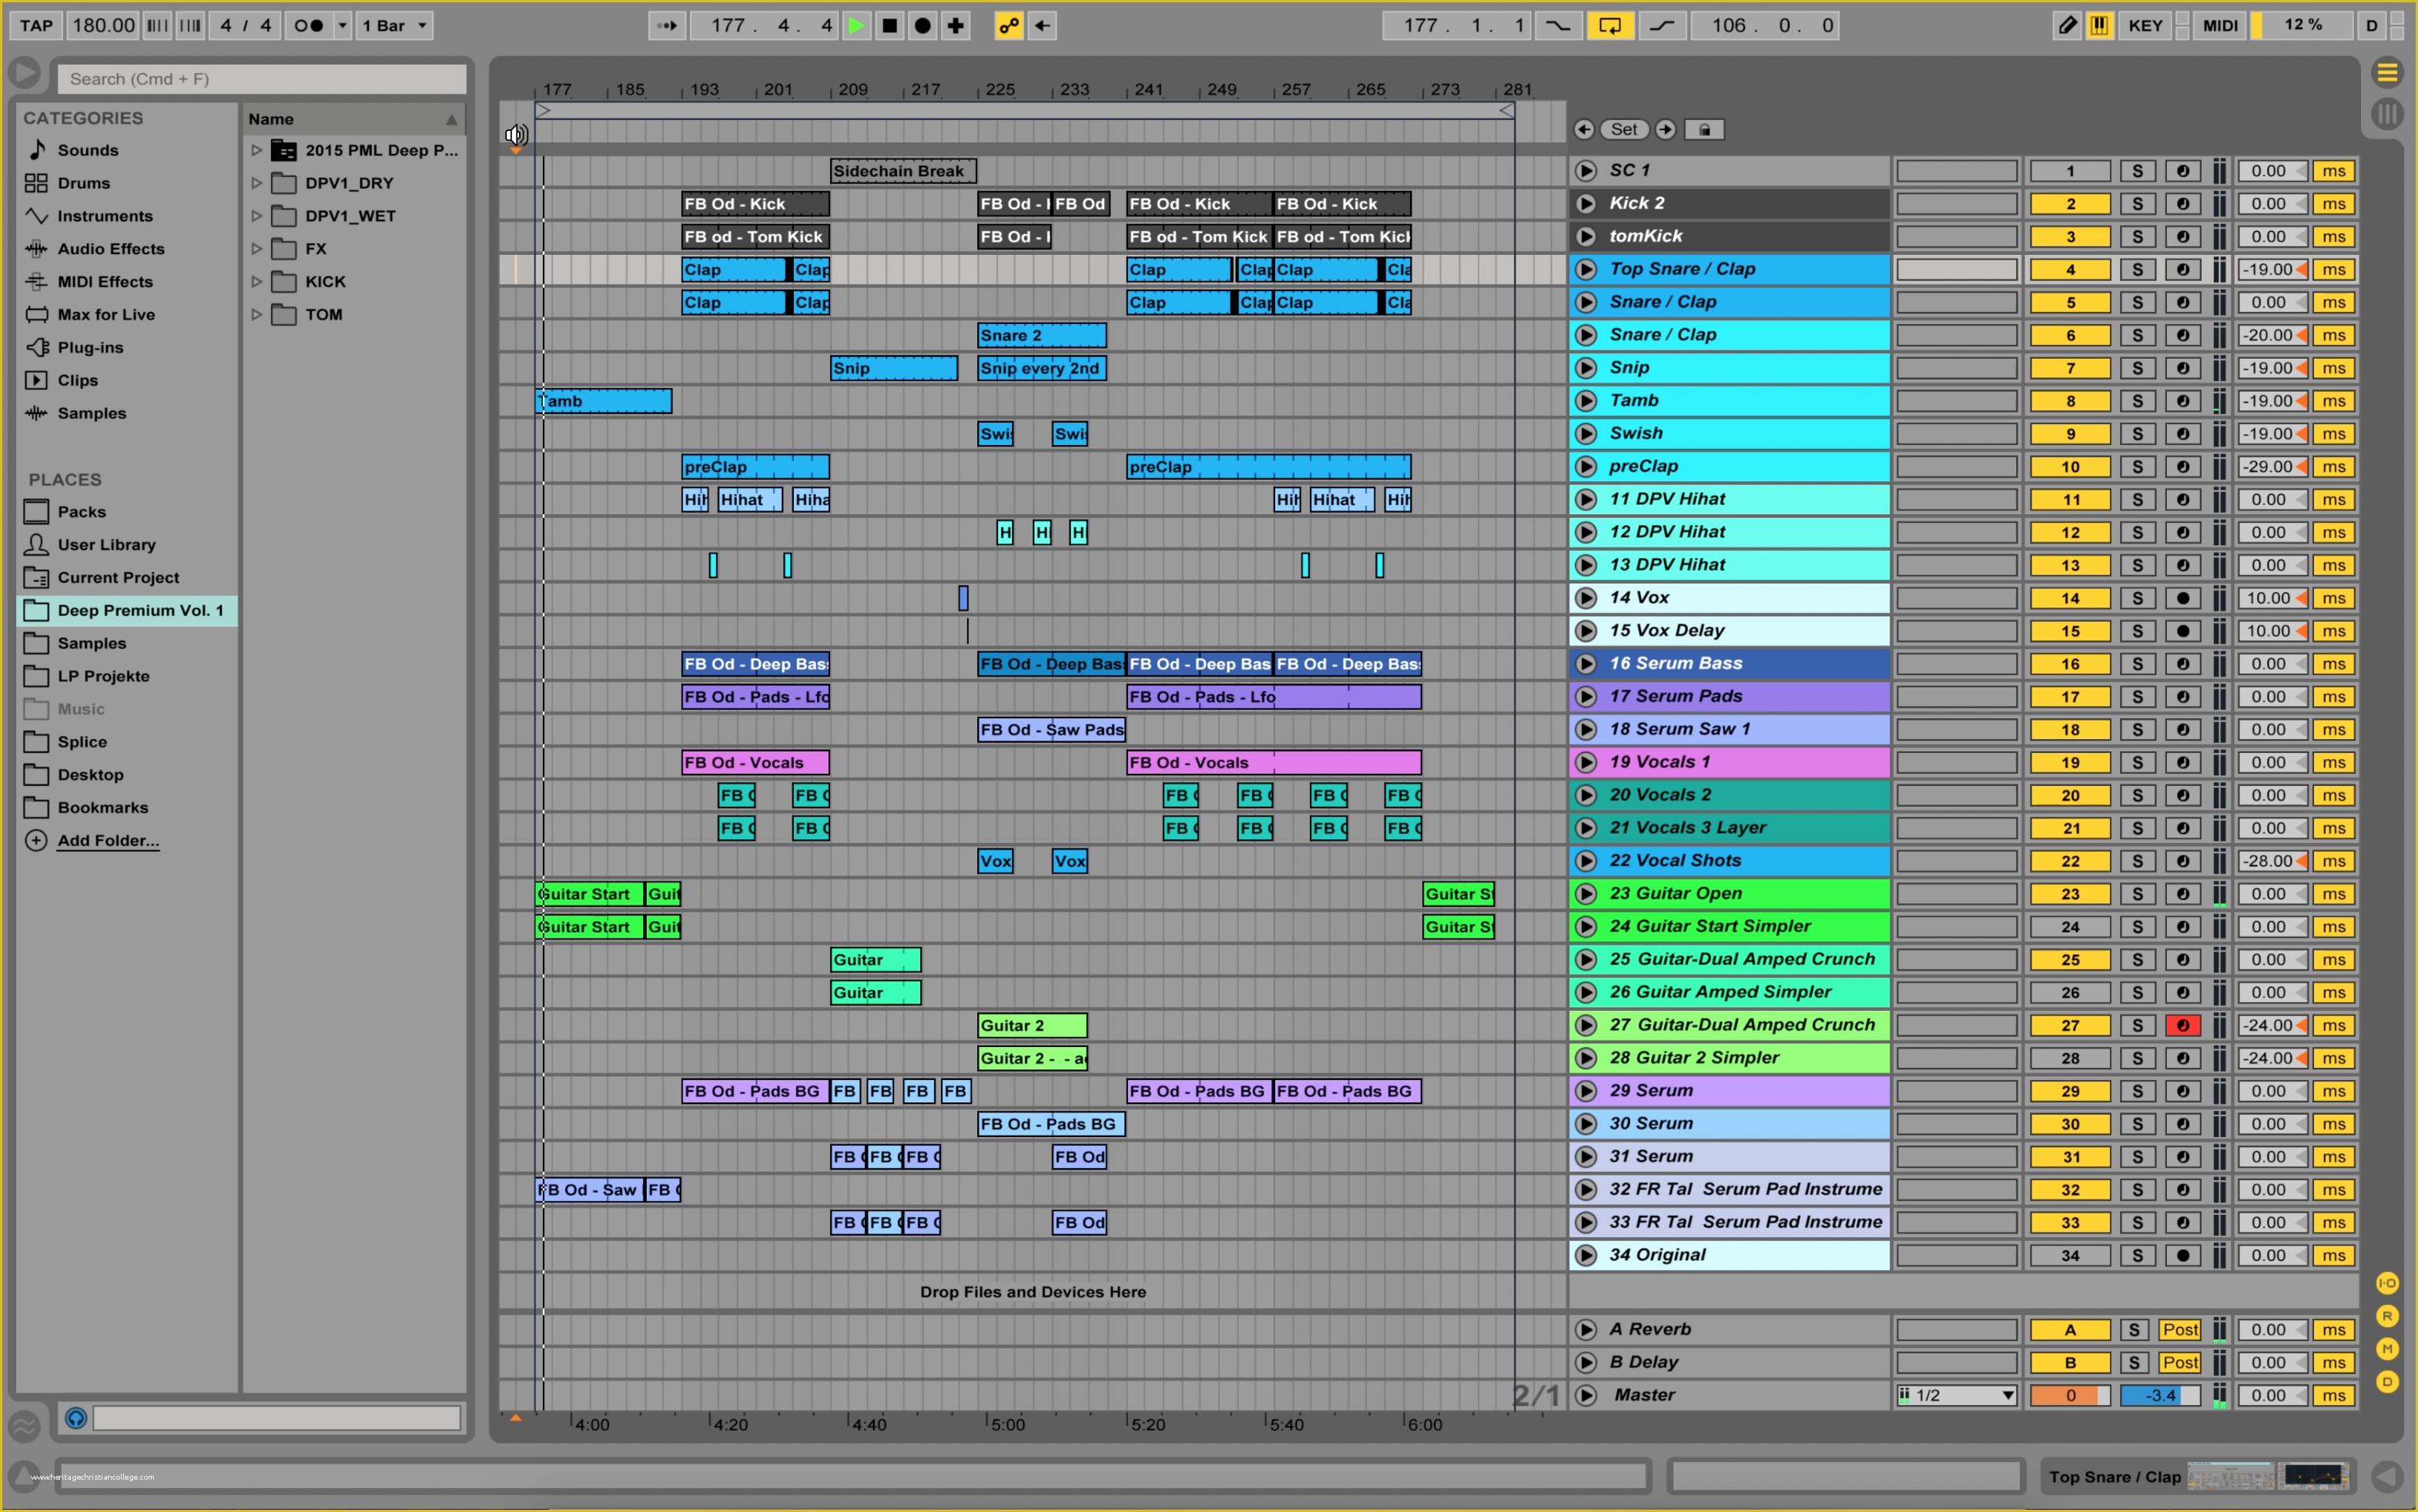Screen dimensions: 2418x1512
Task: Expand the TOM folder
Action: 257,315
